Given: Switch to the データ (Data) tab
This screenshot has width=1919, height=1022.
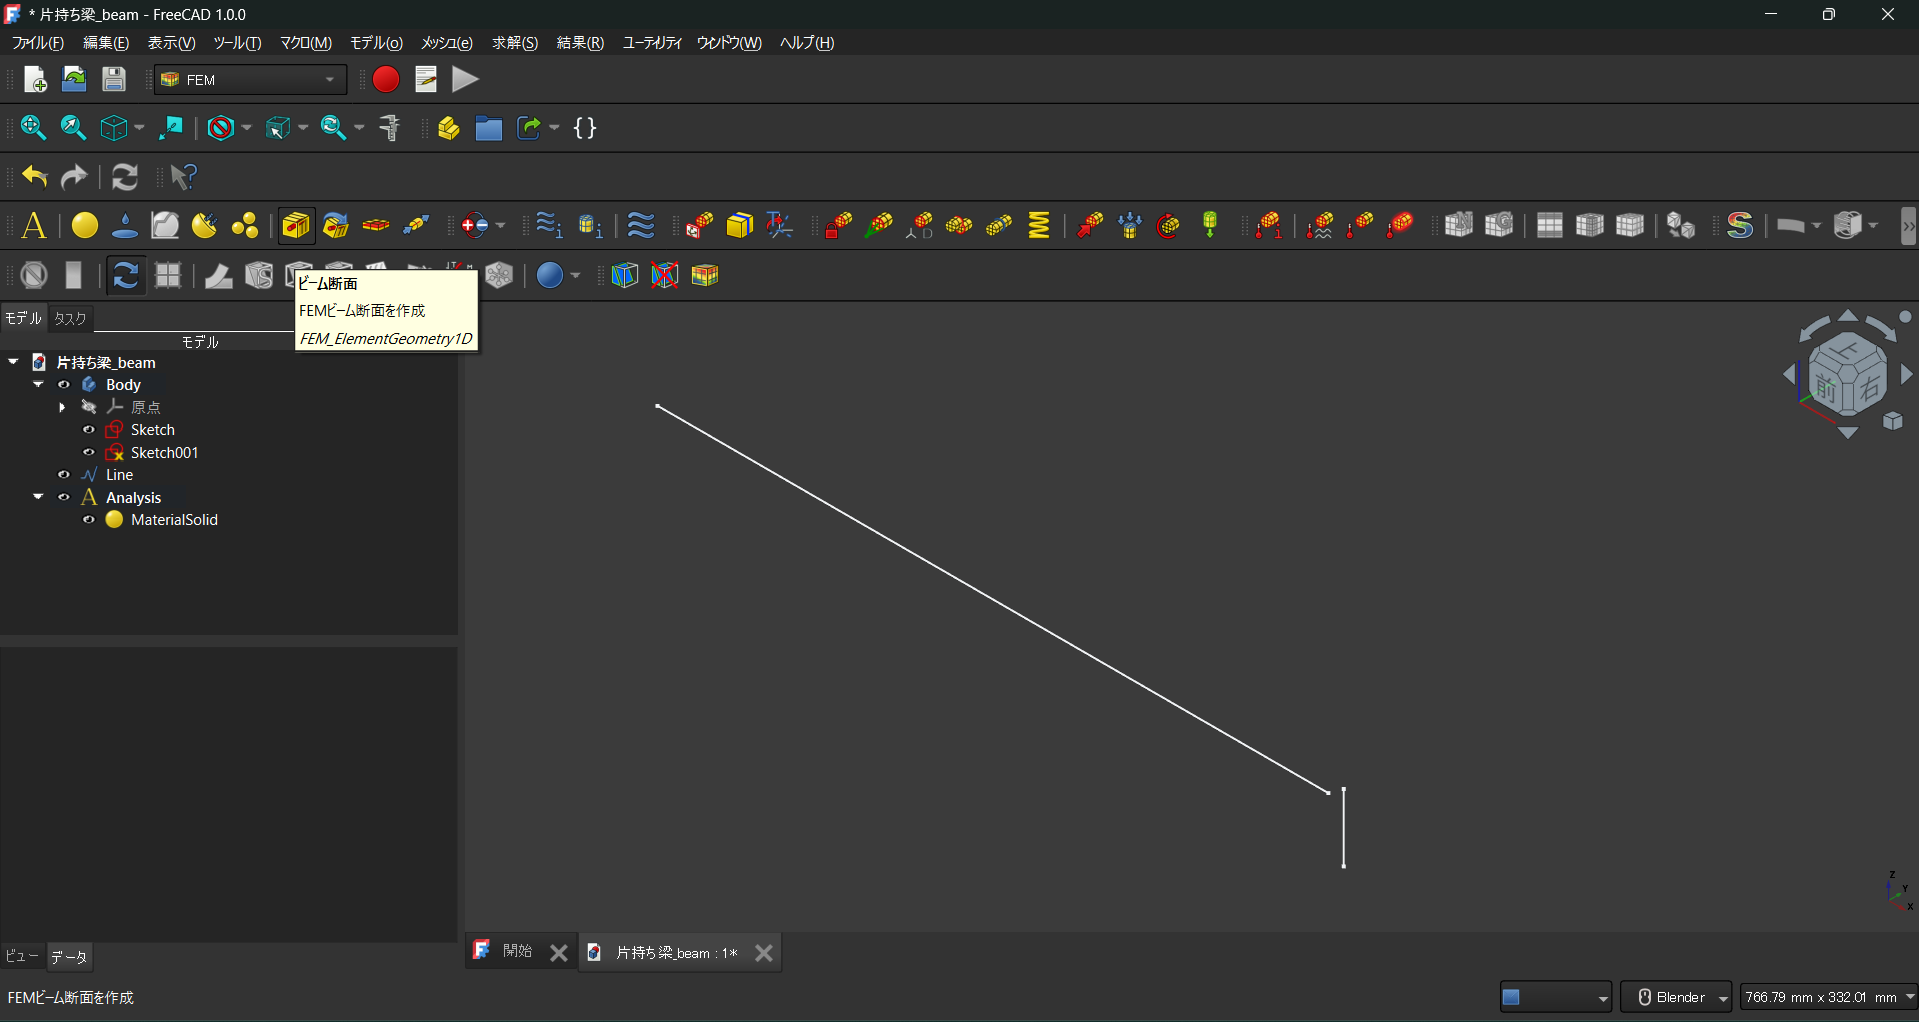Looking at the screenshot, I should tap(69, 957).
